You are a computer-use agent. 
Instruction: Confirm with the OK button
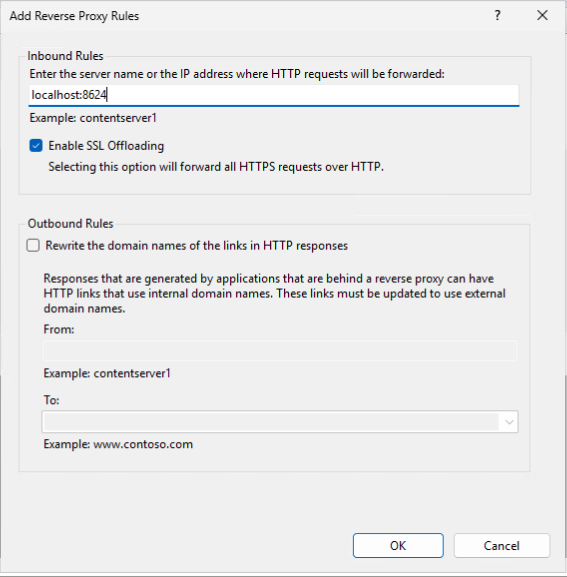click(x=398, y=545)
